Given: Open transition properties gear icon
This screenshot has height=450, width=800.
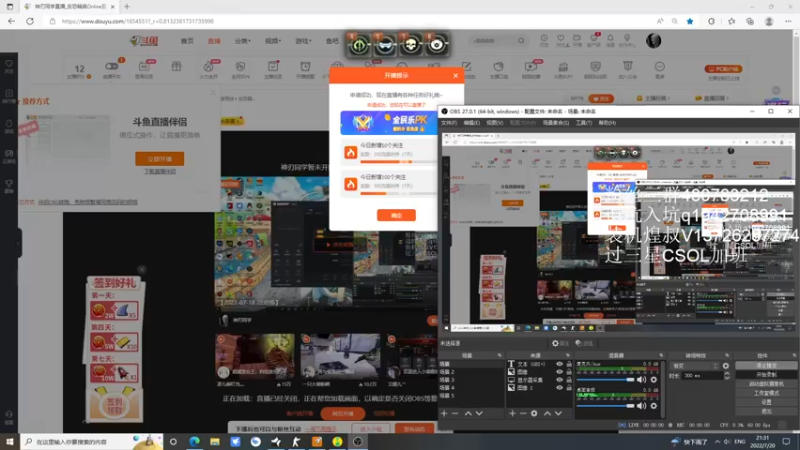Looking at the screenshot, I should pos(726,366).
